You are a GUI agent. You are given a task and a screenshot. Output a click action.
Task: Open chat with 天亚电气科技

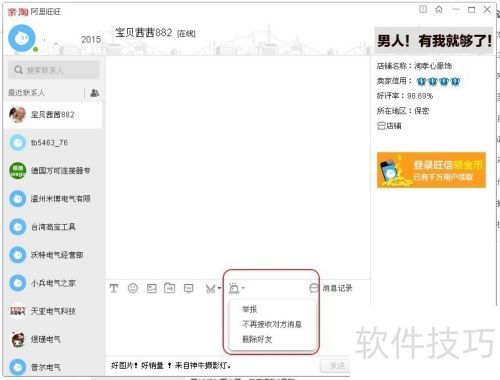point(53,311)
